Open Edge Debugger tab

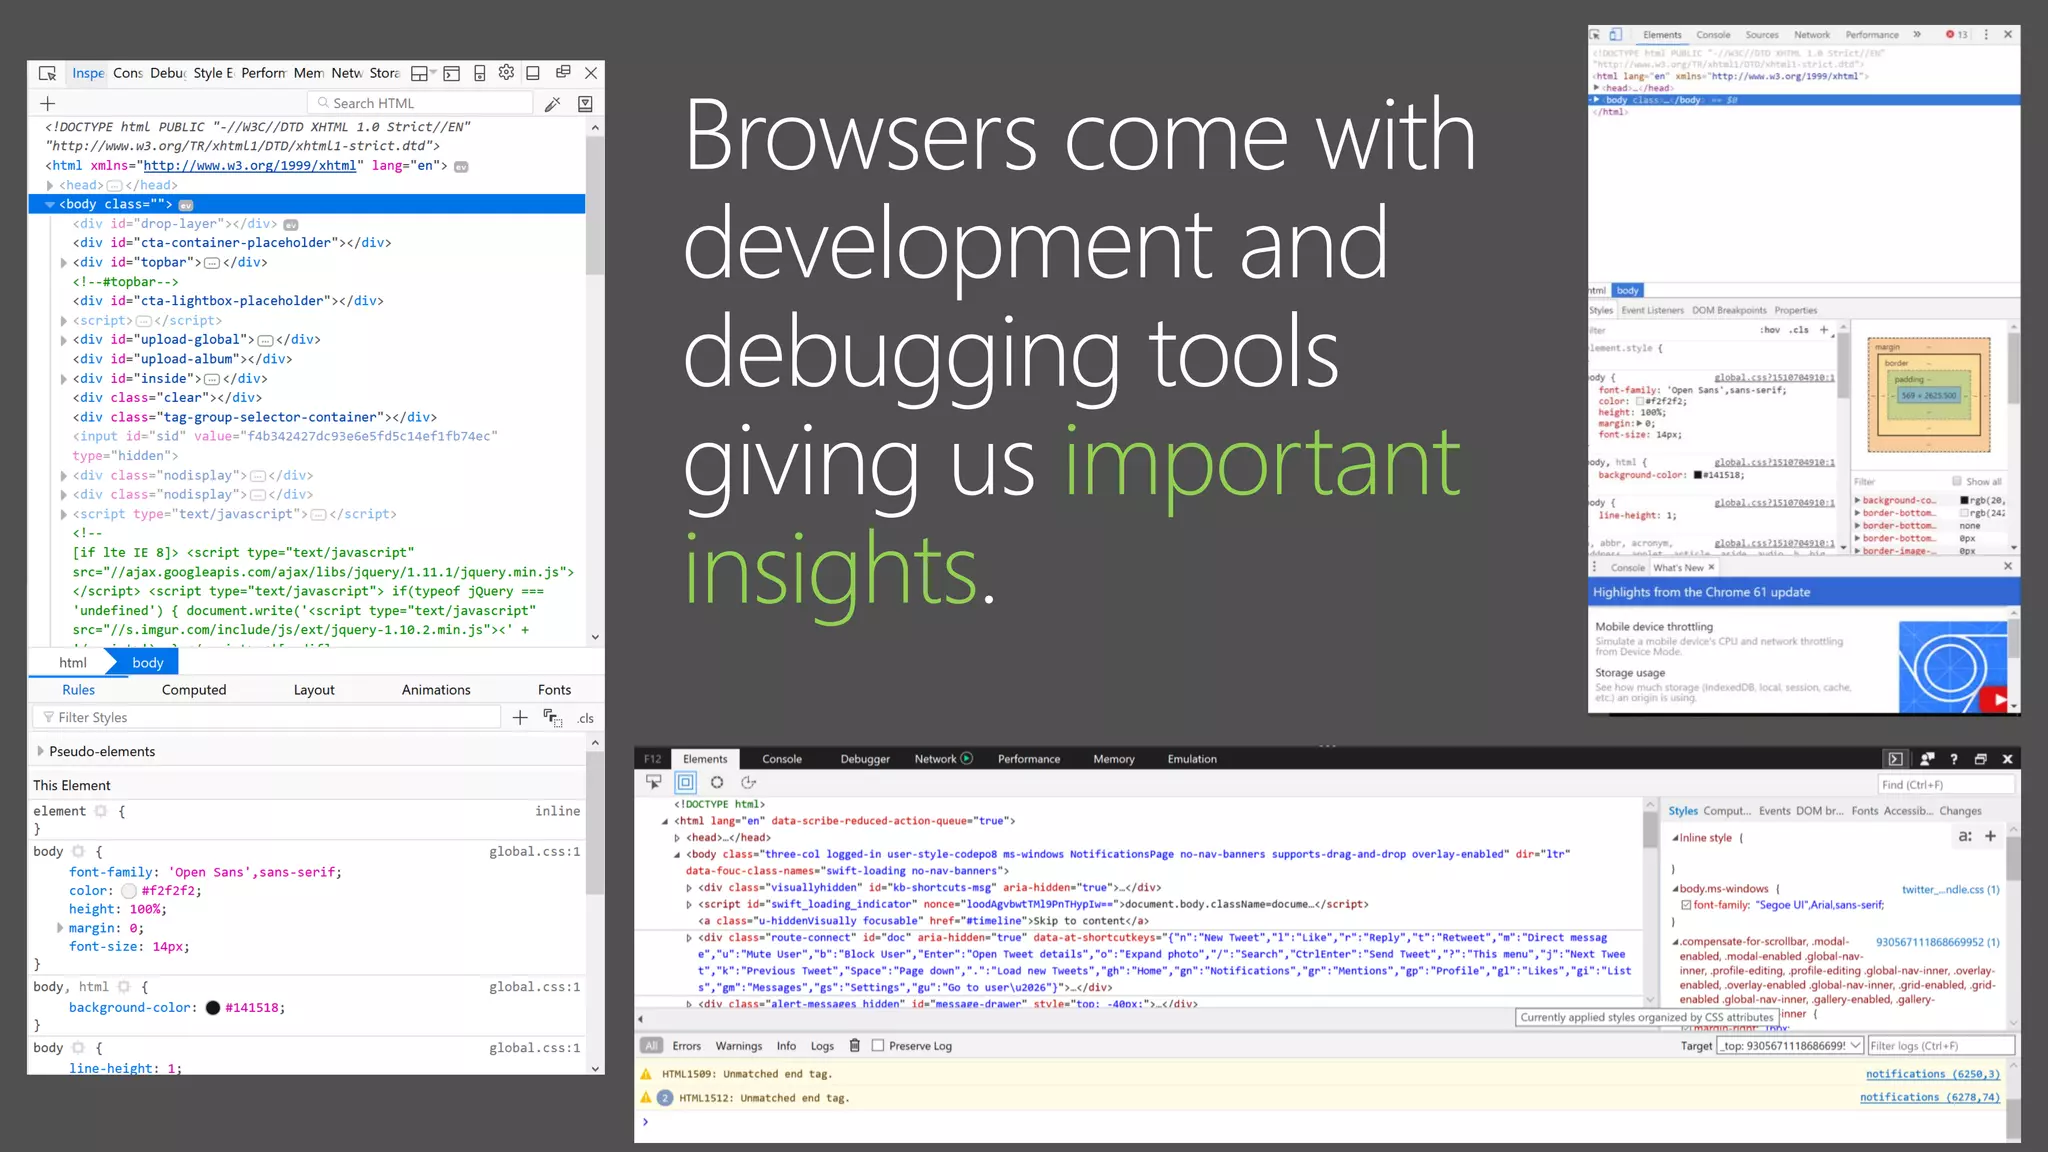click(x=865, y=759)
